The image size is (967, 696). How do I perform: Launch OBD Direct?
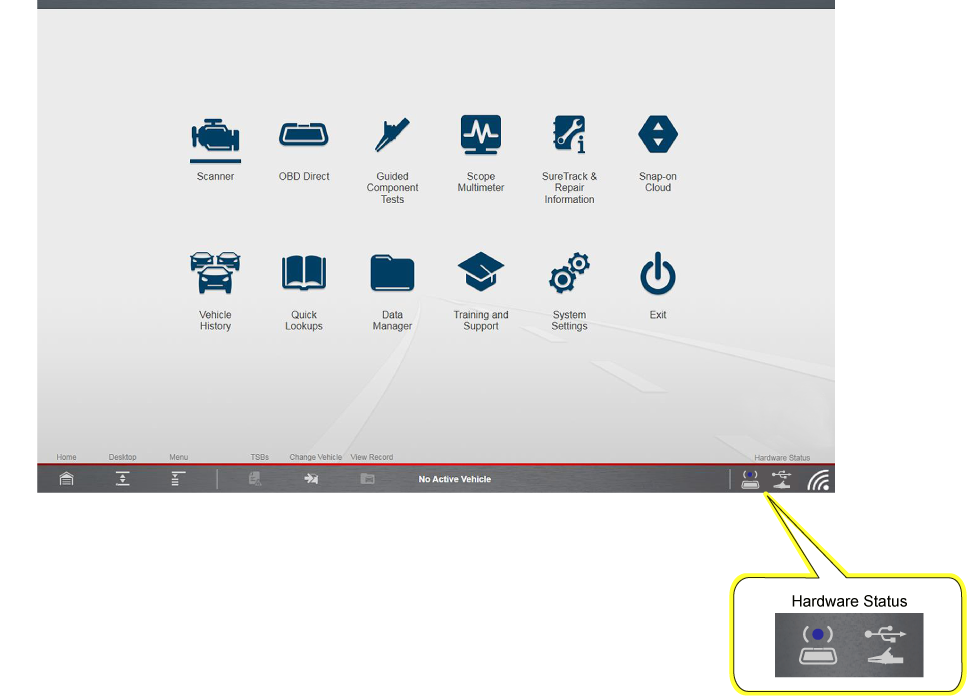pyautogui.click(x=304, y=135)
